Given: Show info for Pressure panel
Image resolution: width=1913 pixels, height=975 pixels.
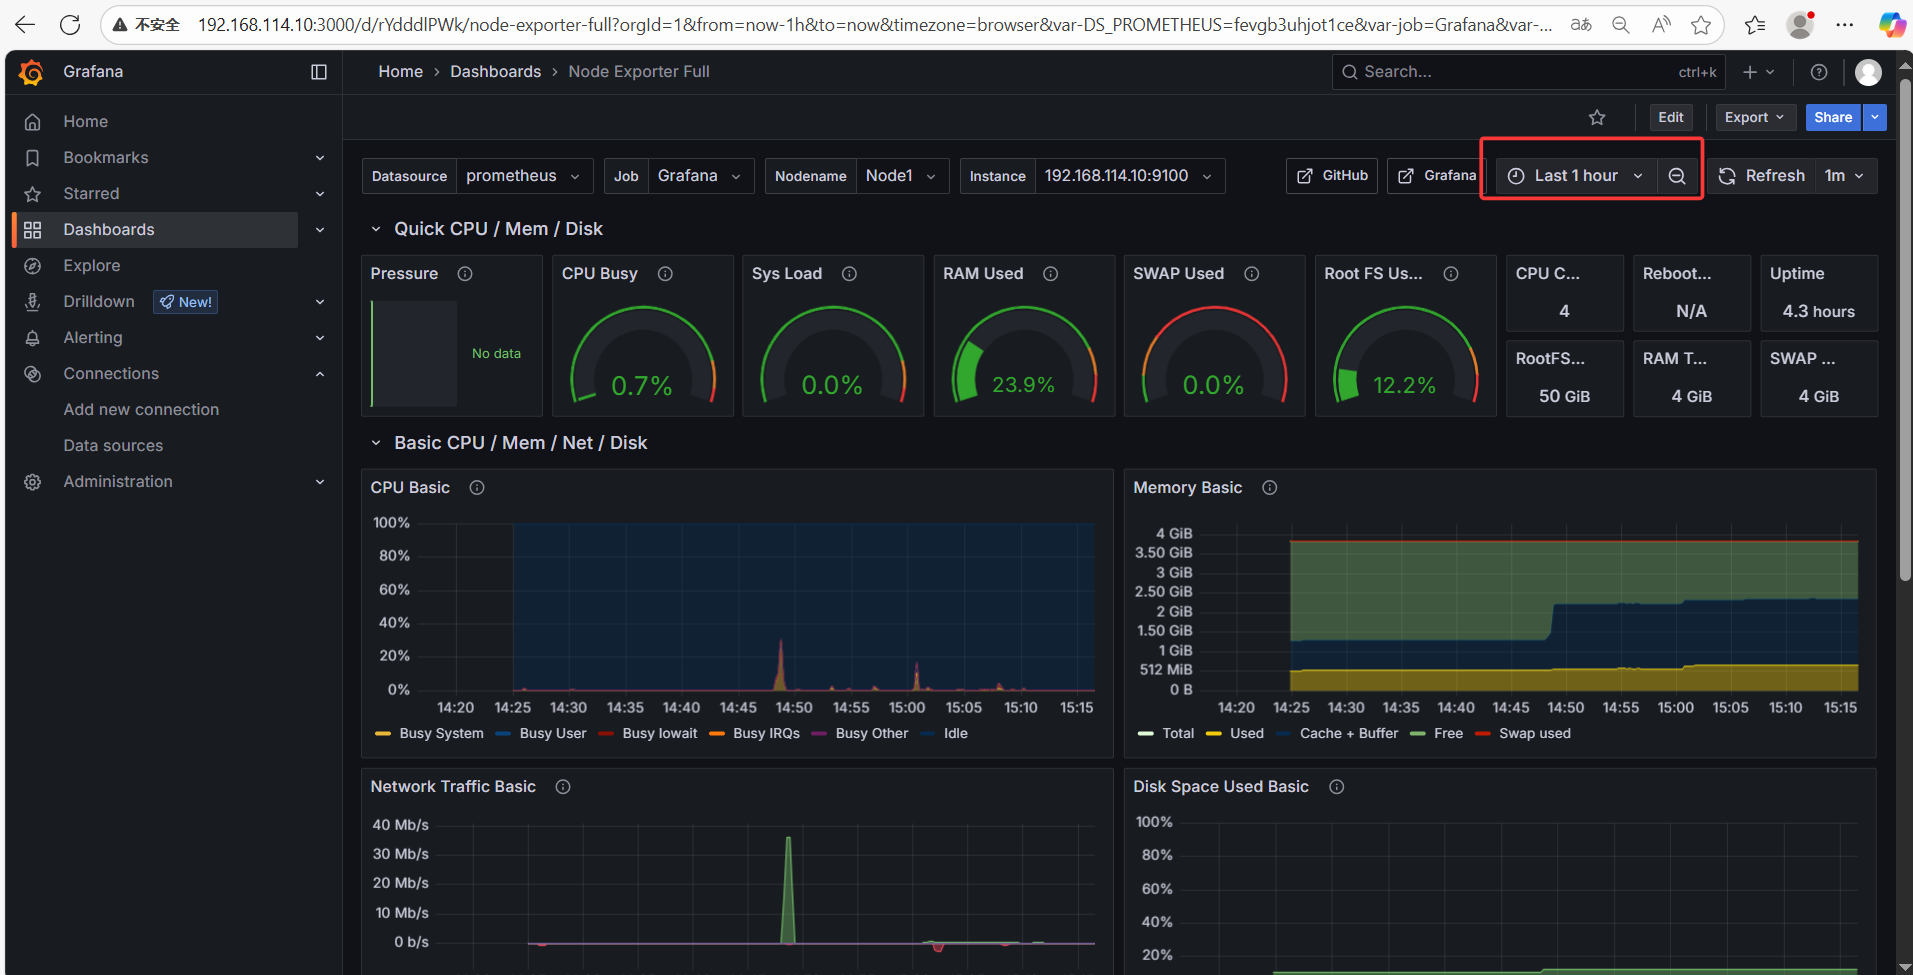Looking at the screenshot, I should (465, 274).
